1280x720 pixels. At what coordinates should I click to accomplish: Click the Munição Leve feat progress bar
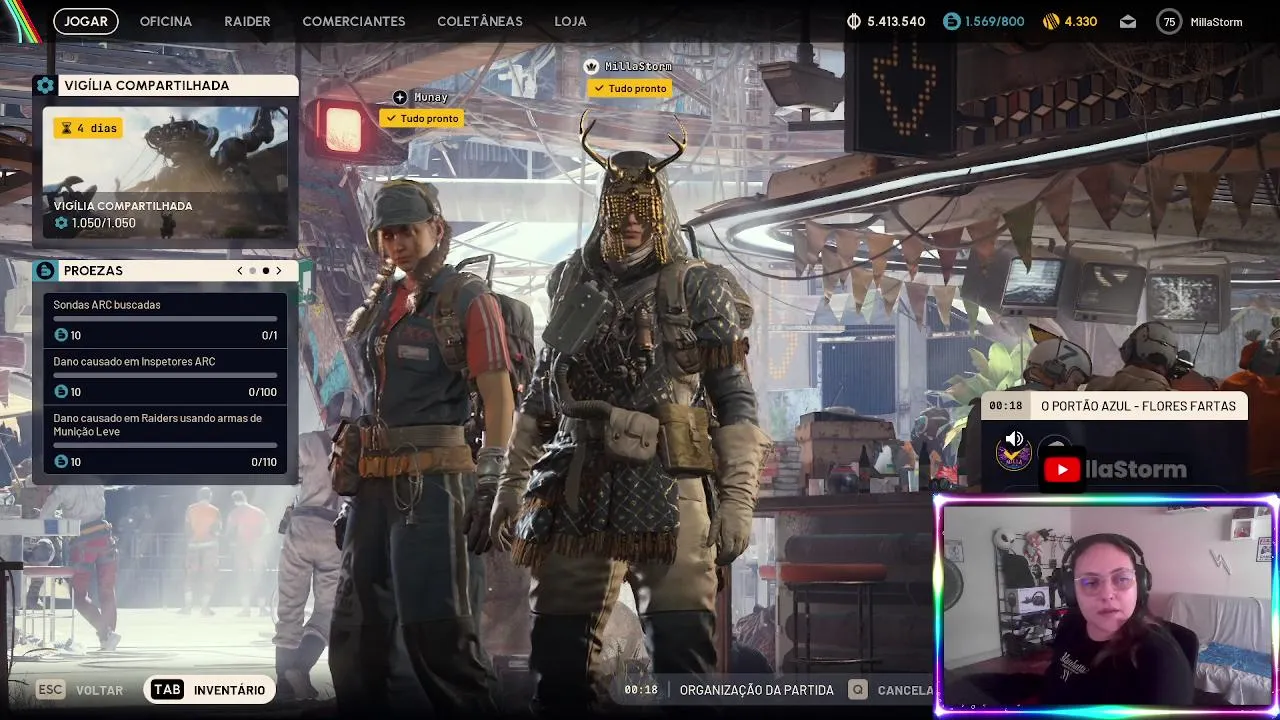click(165, 445)
